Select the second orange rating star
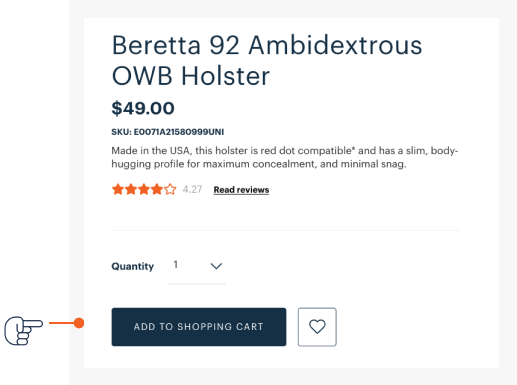The image size is (517, 385). click(x=131, y=189)
